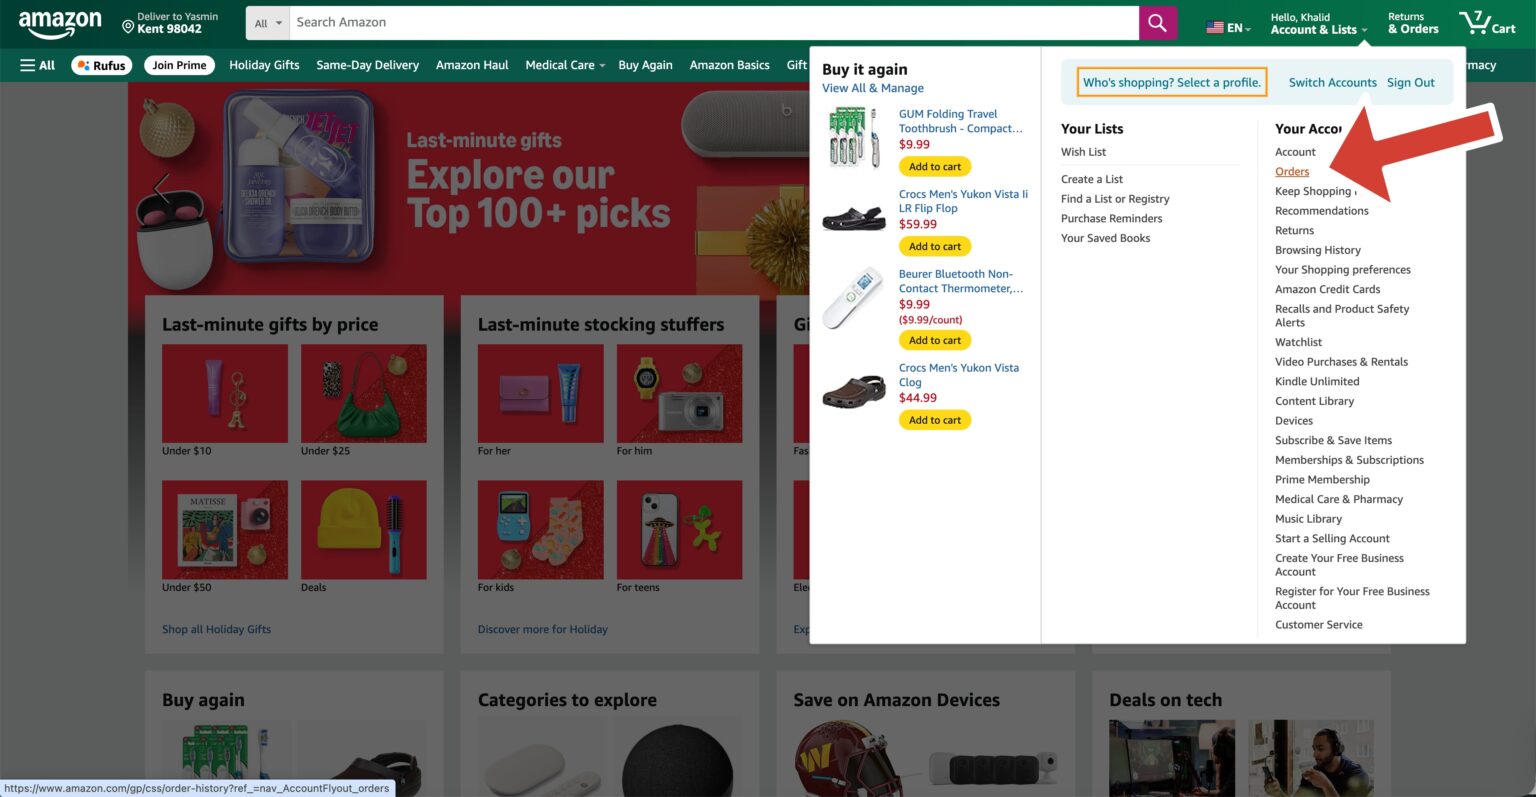
Task: Expand the All search category dropdown
Action: (x=268, y=23)
